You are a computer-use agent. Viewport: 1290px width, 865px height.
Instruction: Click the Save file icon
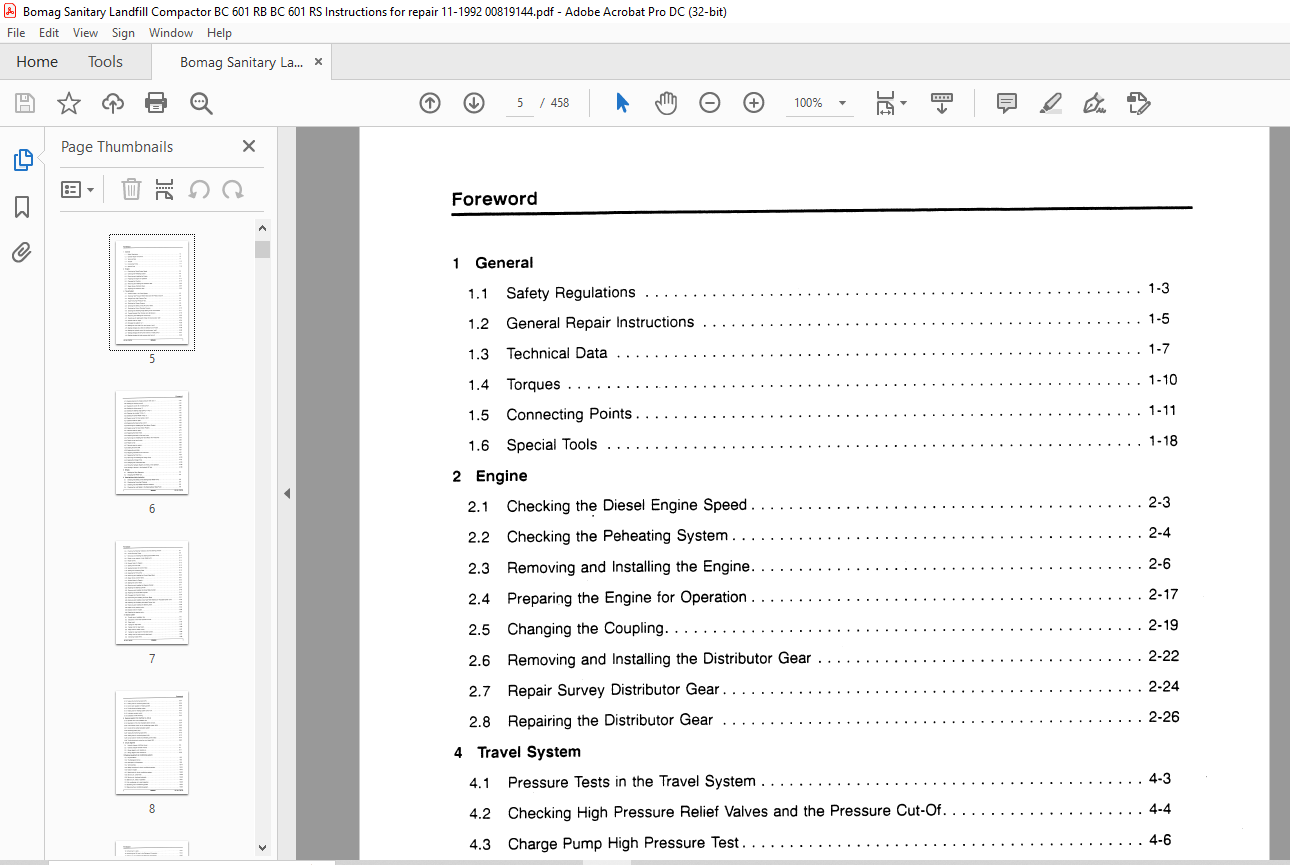tap(25, 103)
